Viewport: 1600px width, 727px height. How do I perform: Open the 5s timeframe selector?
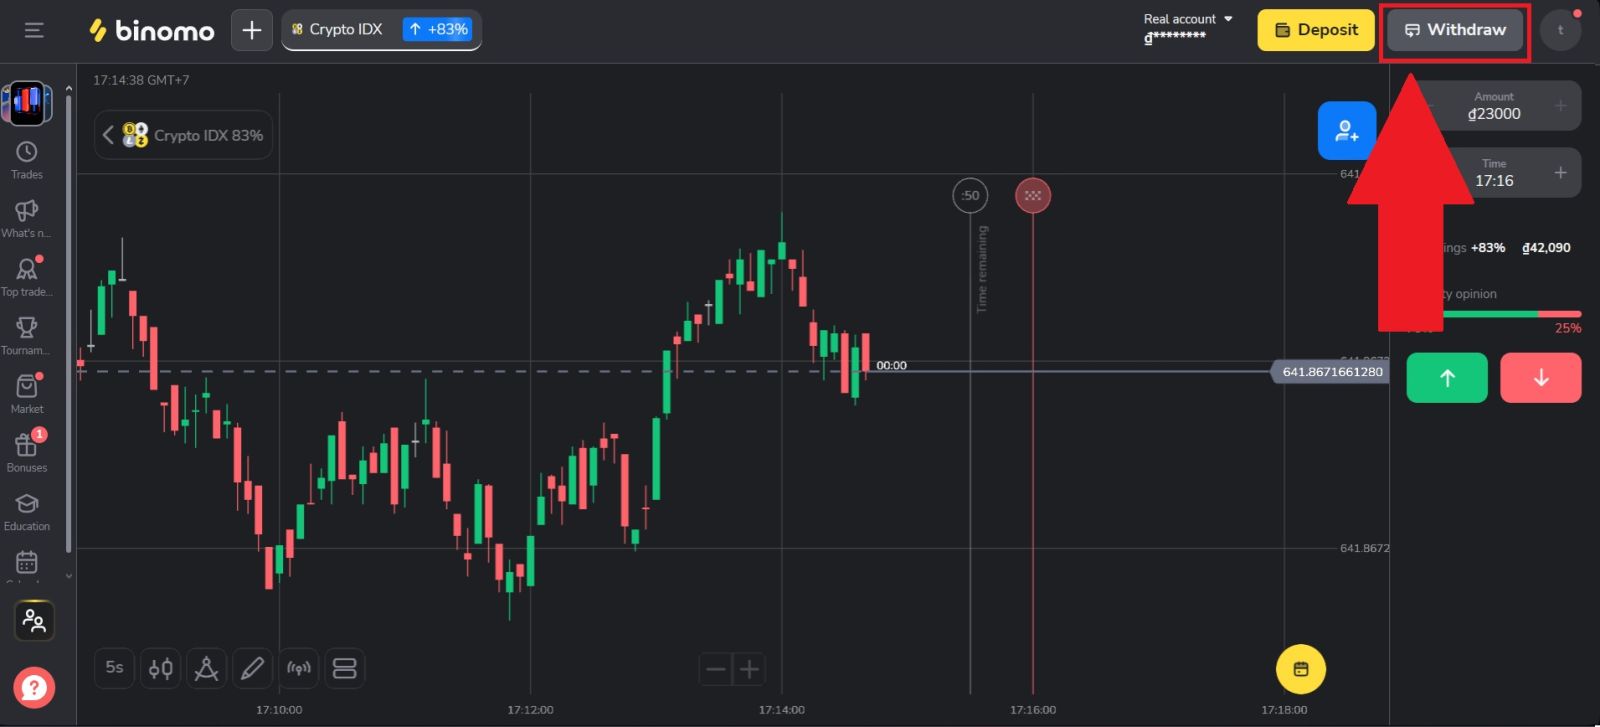coord(115,667)
